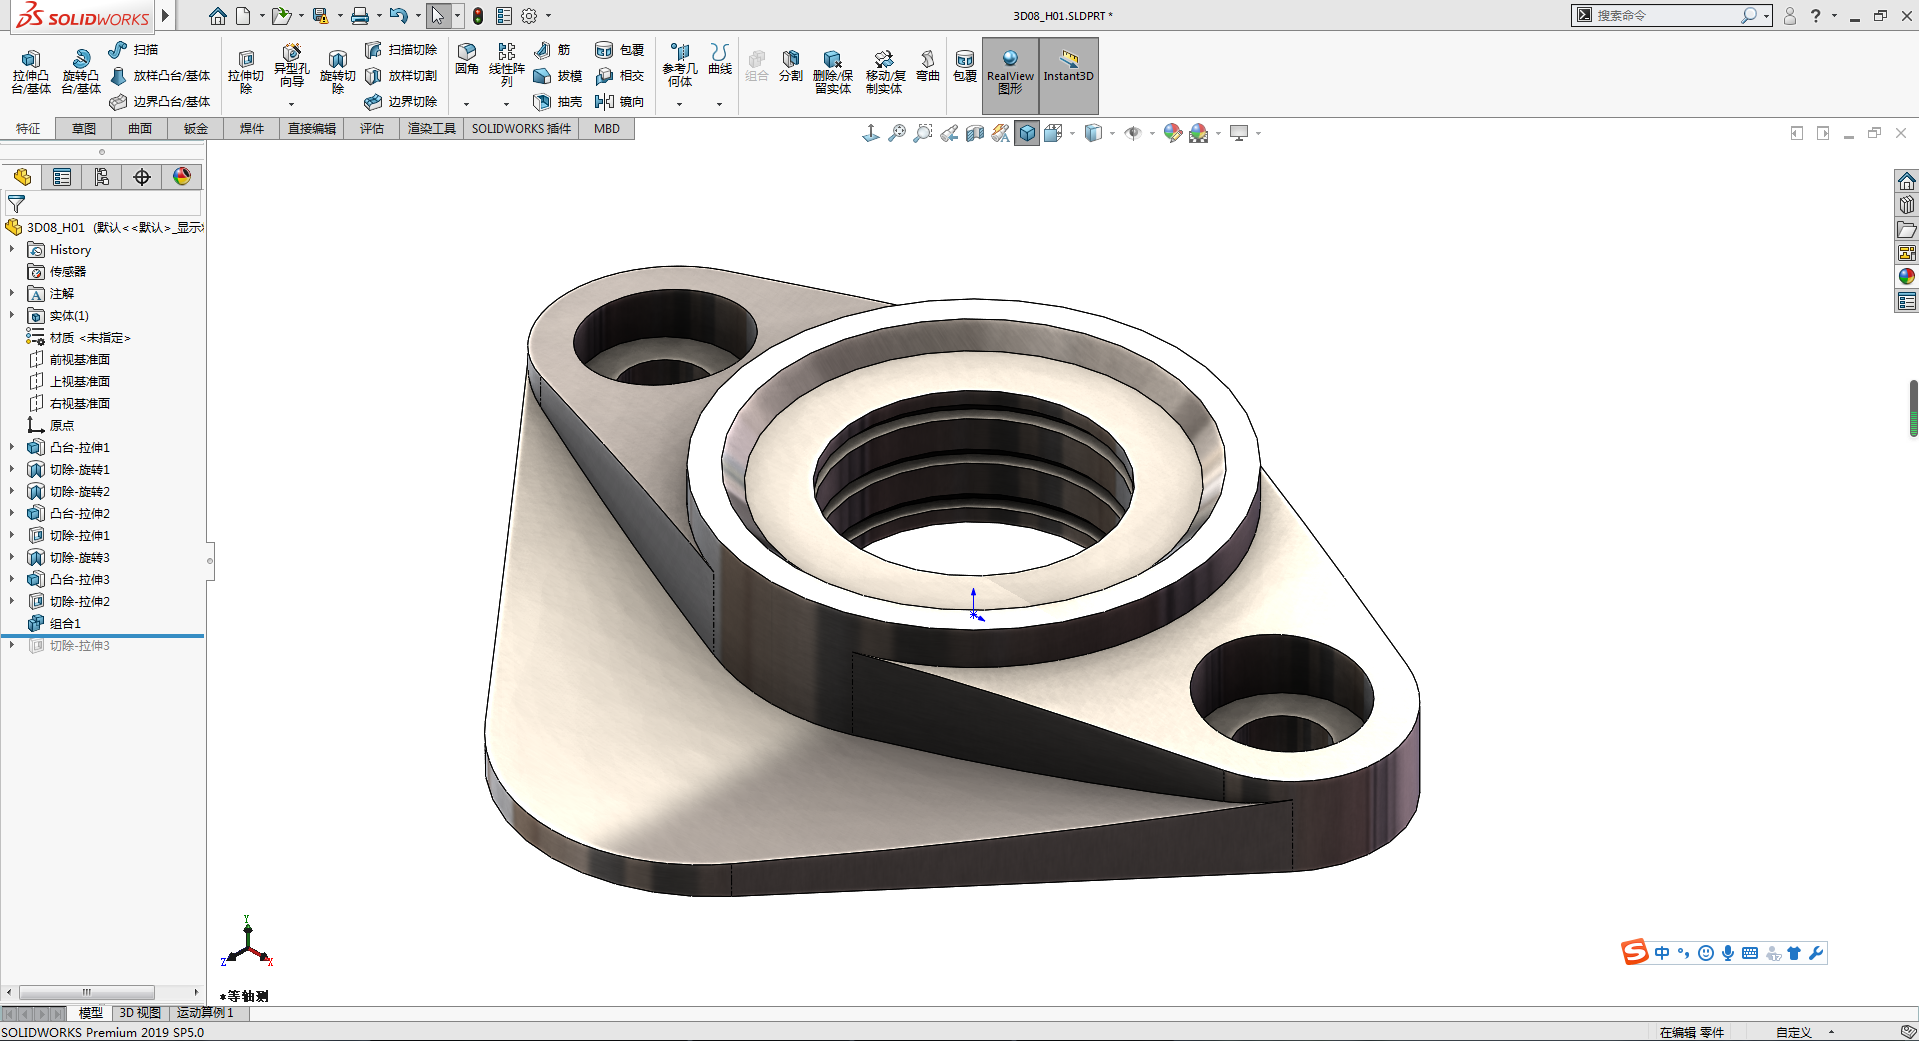Click the Wrap (包覆) tool next to Rib
The image size is (1919, 1041).
(x=620, y=49)
